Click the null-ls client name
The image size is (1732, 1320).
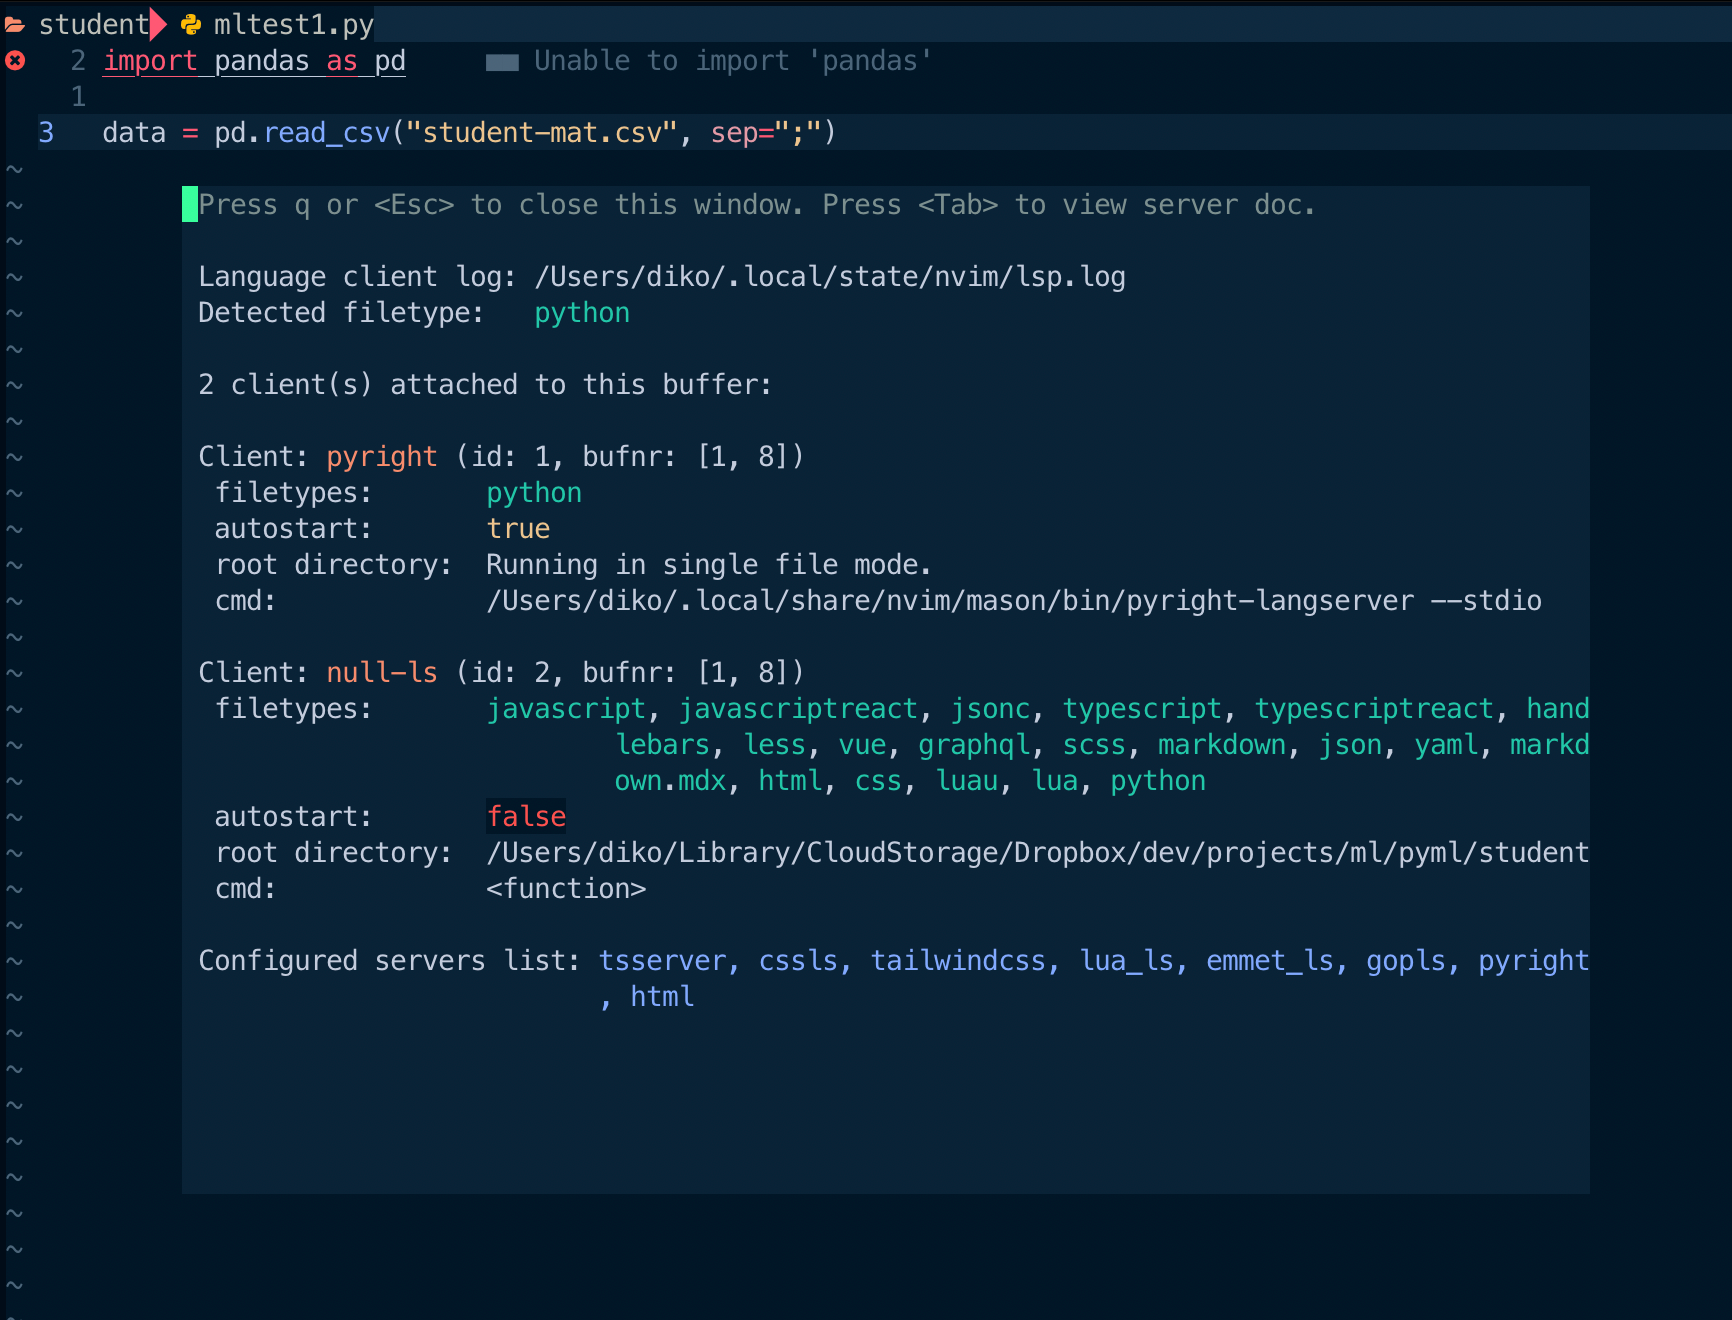[382, 673]
